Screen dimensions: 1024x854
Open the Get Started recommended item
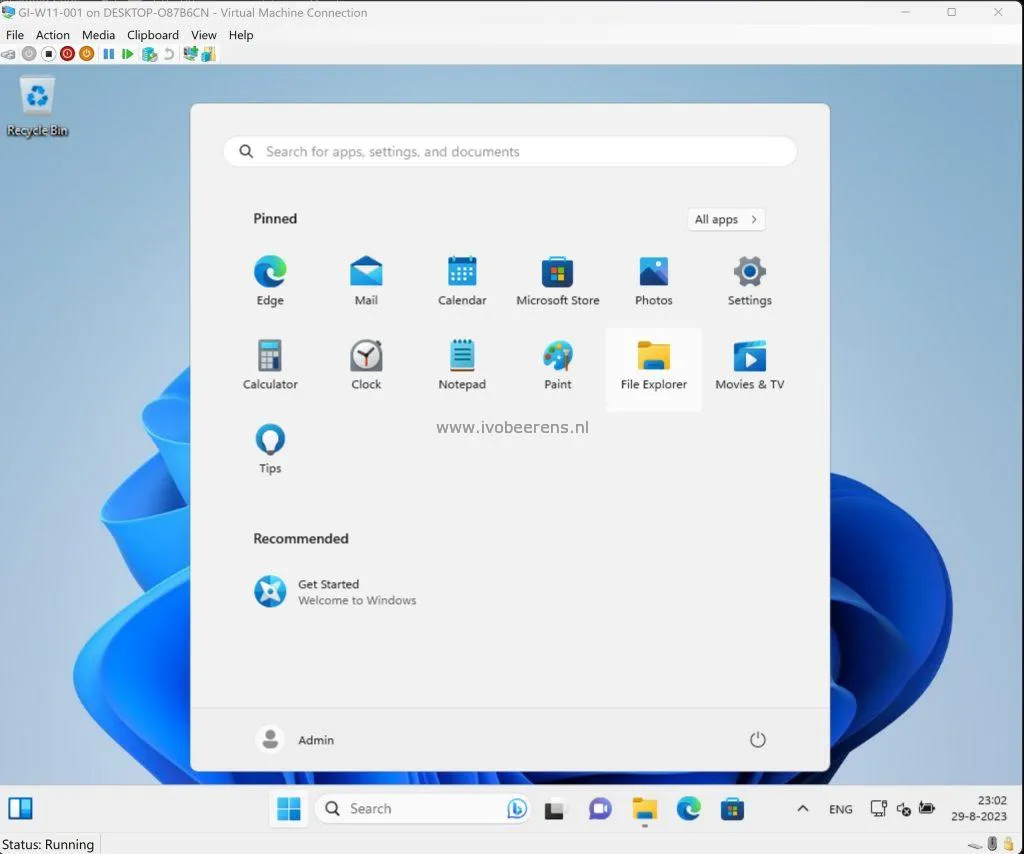coord(335,592)
